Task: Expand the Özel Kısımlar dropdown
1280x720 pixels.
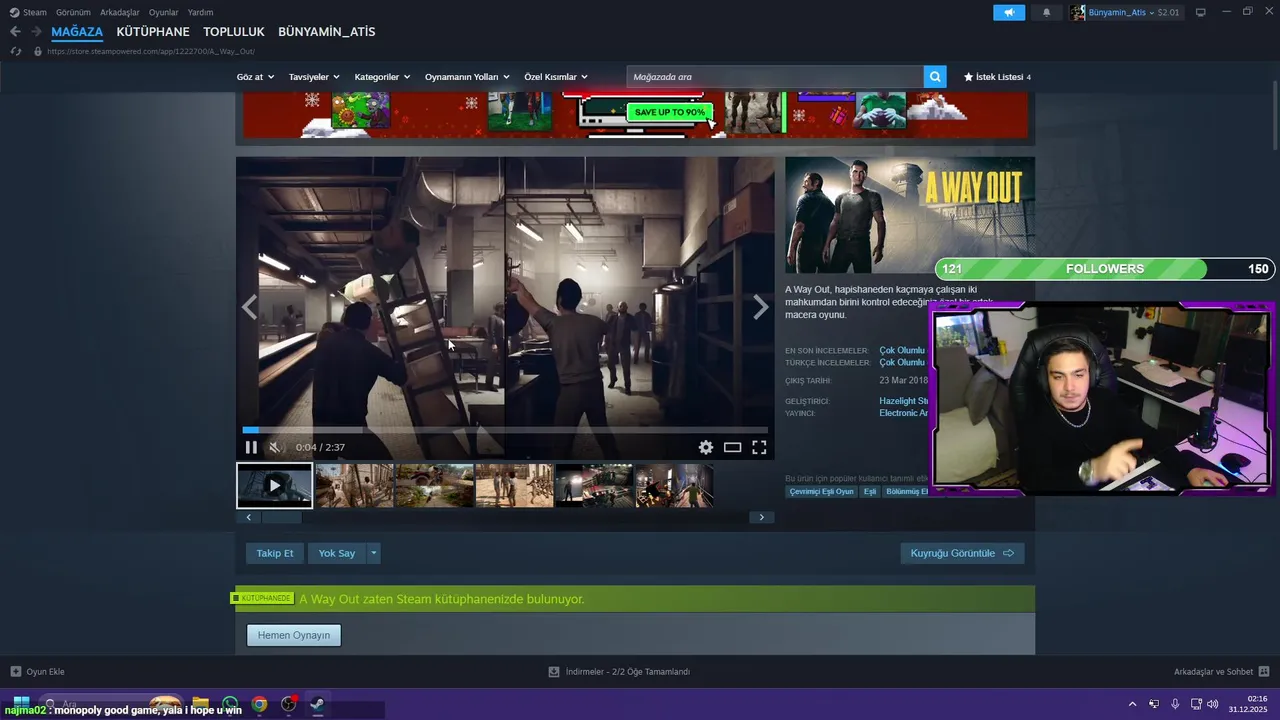Action: point(556,77)
